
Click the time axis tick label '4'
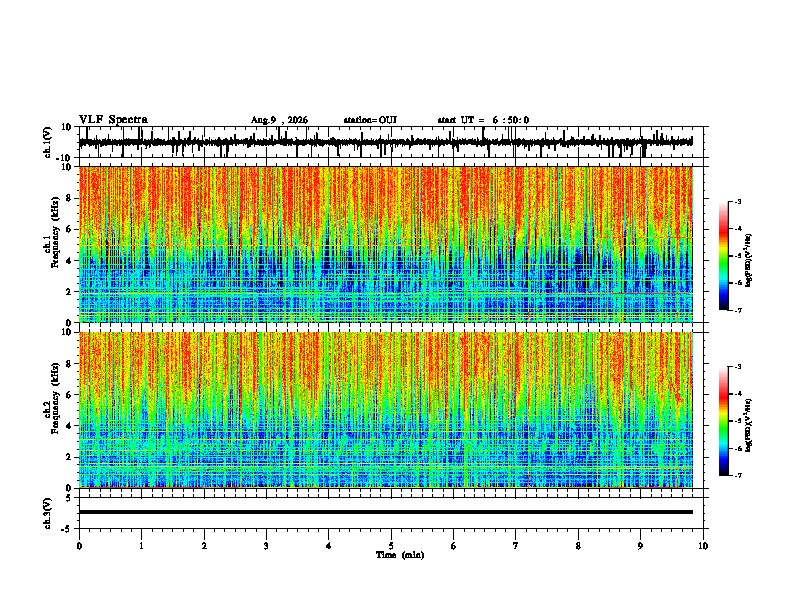coord(329,546)
